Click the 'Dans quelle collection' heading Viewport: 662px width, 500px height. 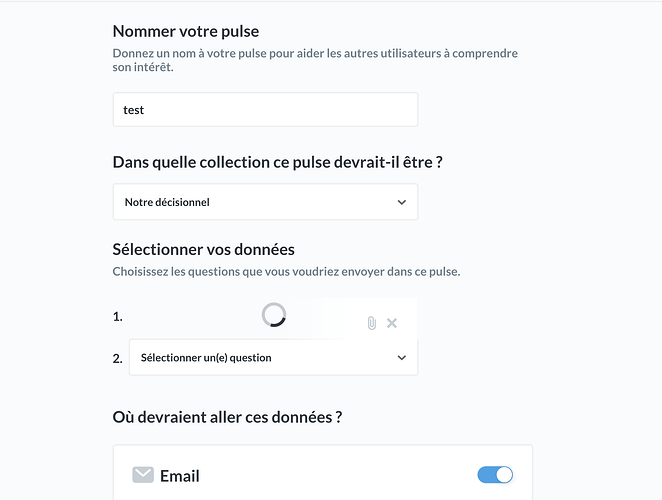(277, 162)
